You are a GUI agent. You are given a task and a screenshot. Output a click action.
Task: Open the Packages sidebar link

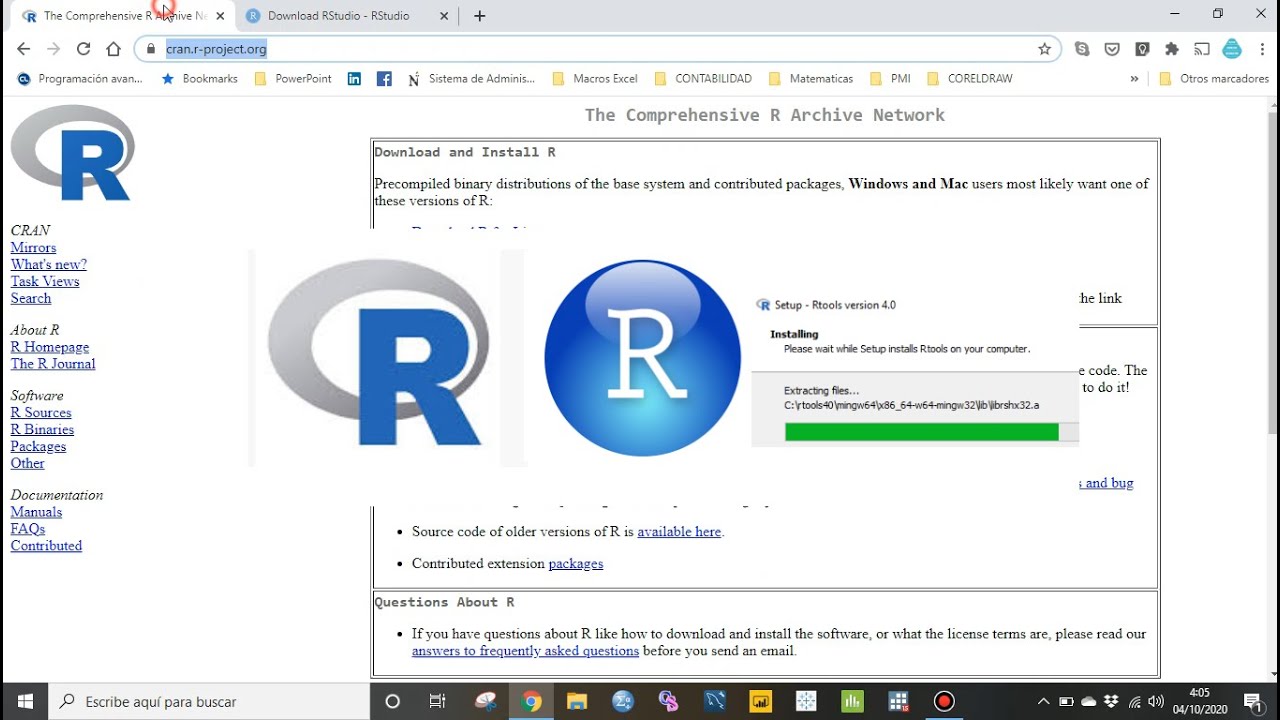(38, 446)
